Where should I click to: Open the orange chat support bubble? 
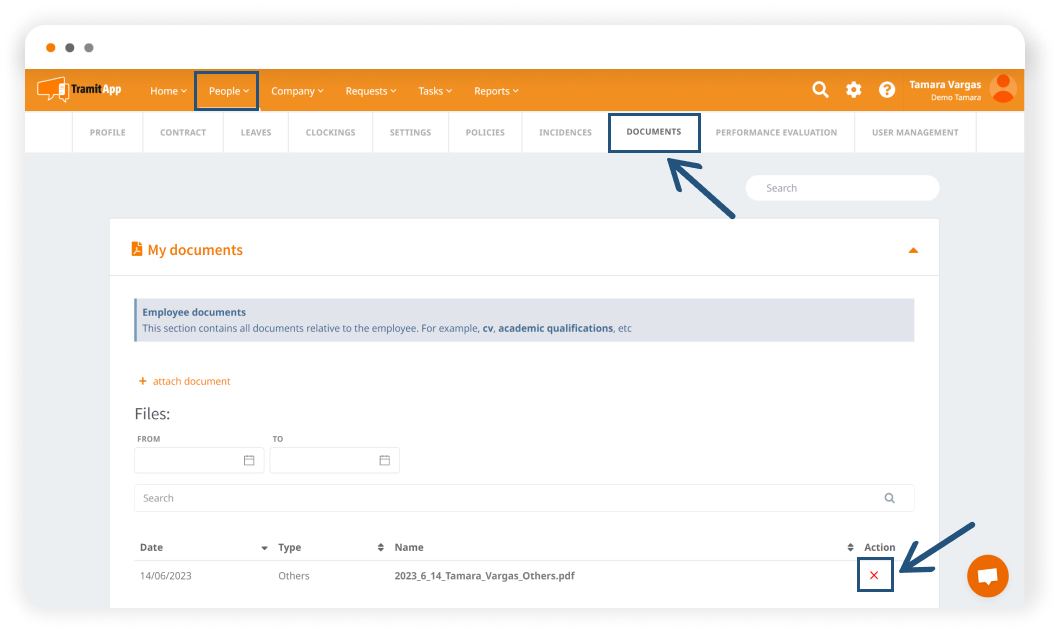pos(987,576)
